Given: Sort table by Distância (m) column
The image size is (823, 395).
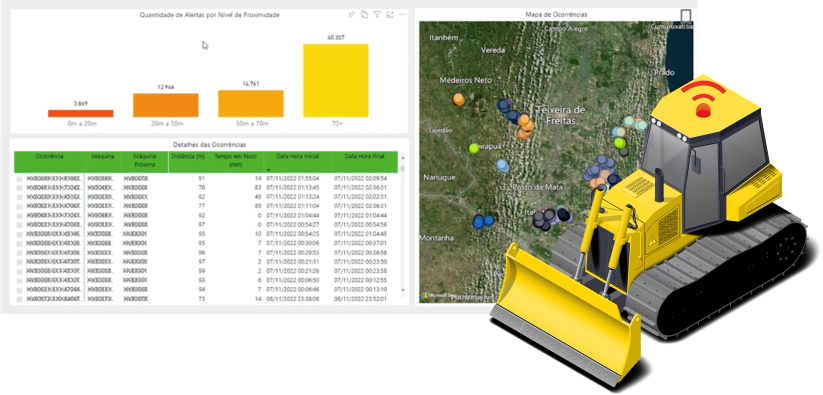Looking at the screenshot, I should coord(187,156).
